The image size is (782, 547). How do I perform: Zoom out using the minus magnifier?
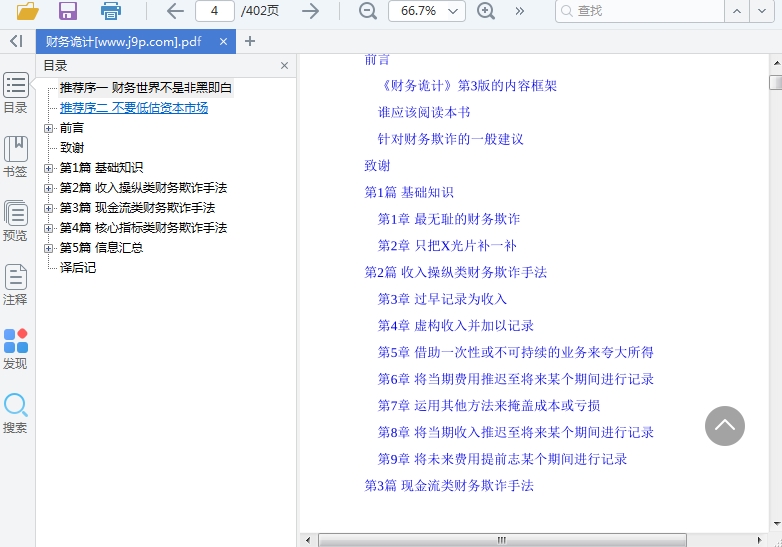(x=368, y=11)
